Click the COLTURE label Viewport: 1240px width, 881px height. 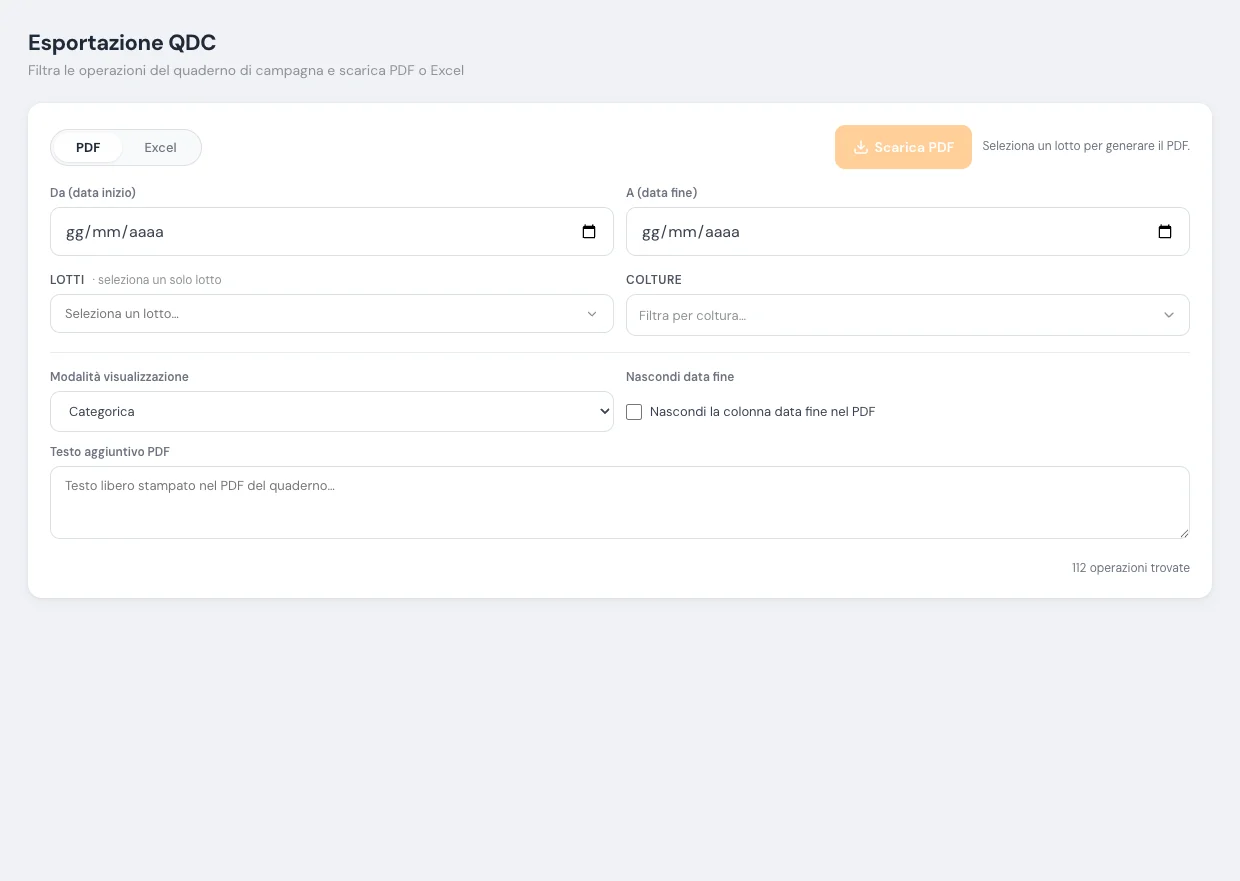654,280
